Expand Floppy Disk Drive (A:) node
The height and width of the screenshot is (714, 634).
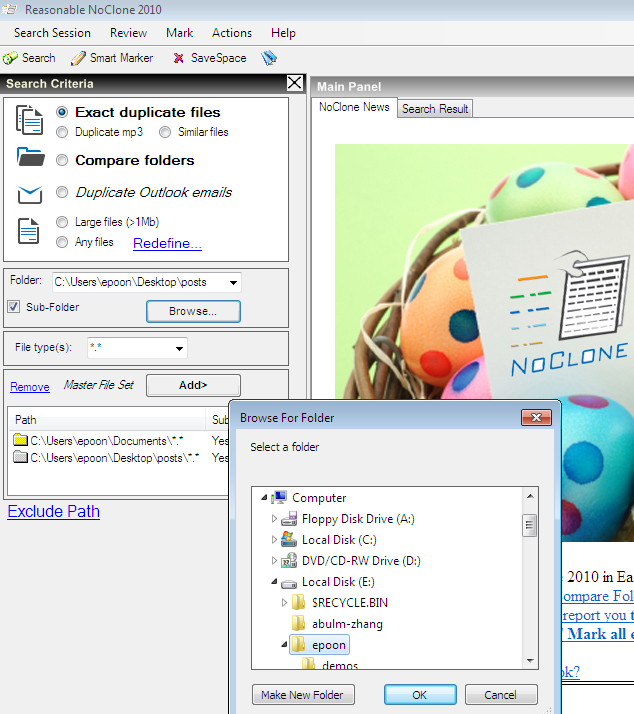(x=274, y=518)
